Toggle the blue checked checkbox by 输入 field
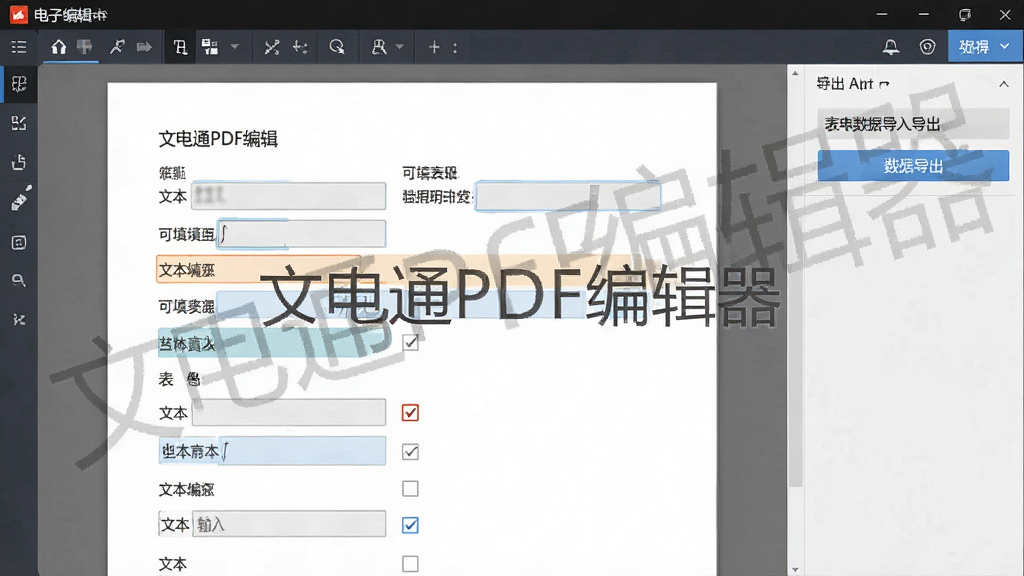This screenshot has width=1024, height=576. point(410,525)
